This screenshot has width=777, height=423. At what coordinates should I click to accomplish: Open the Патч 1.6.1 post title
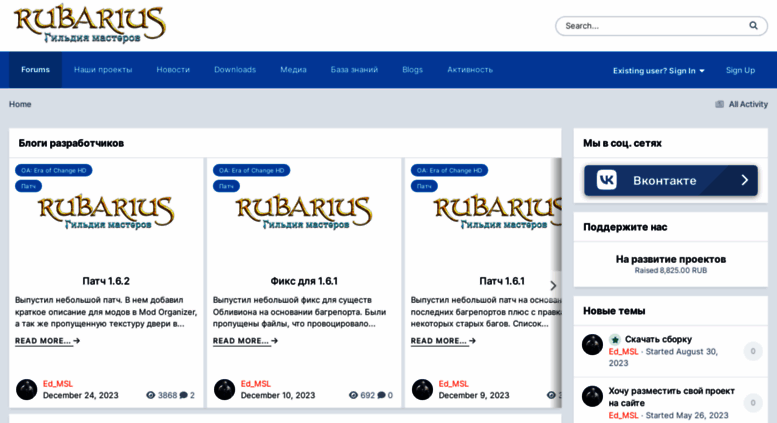501,281
